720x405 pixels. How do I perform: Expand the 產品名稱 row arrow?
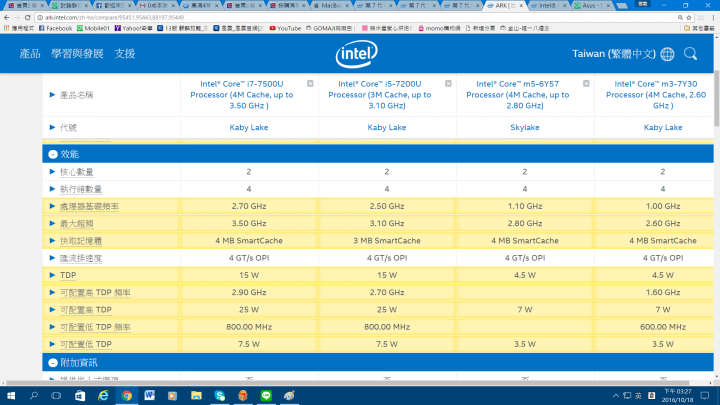(x=52, y=95)
